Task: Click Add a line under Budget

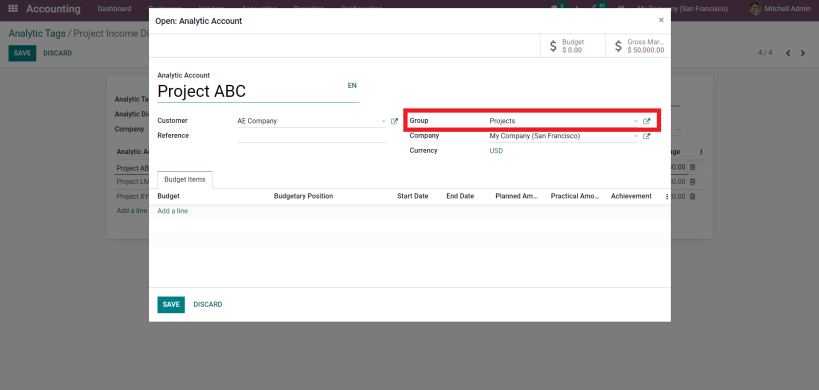Action: tap(172, 211)
